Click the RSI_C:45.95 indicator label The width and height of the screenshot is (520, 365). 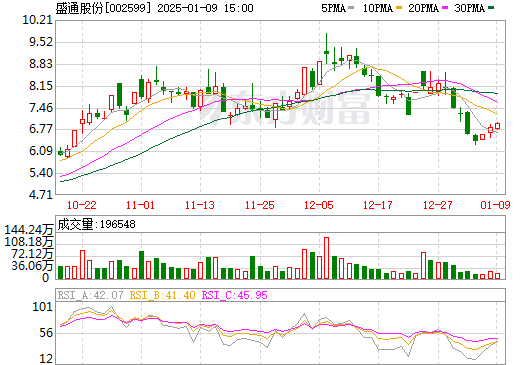click(x=235, y=295)
